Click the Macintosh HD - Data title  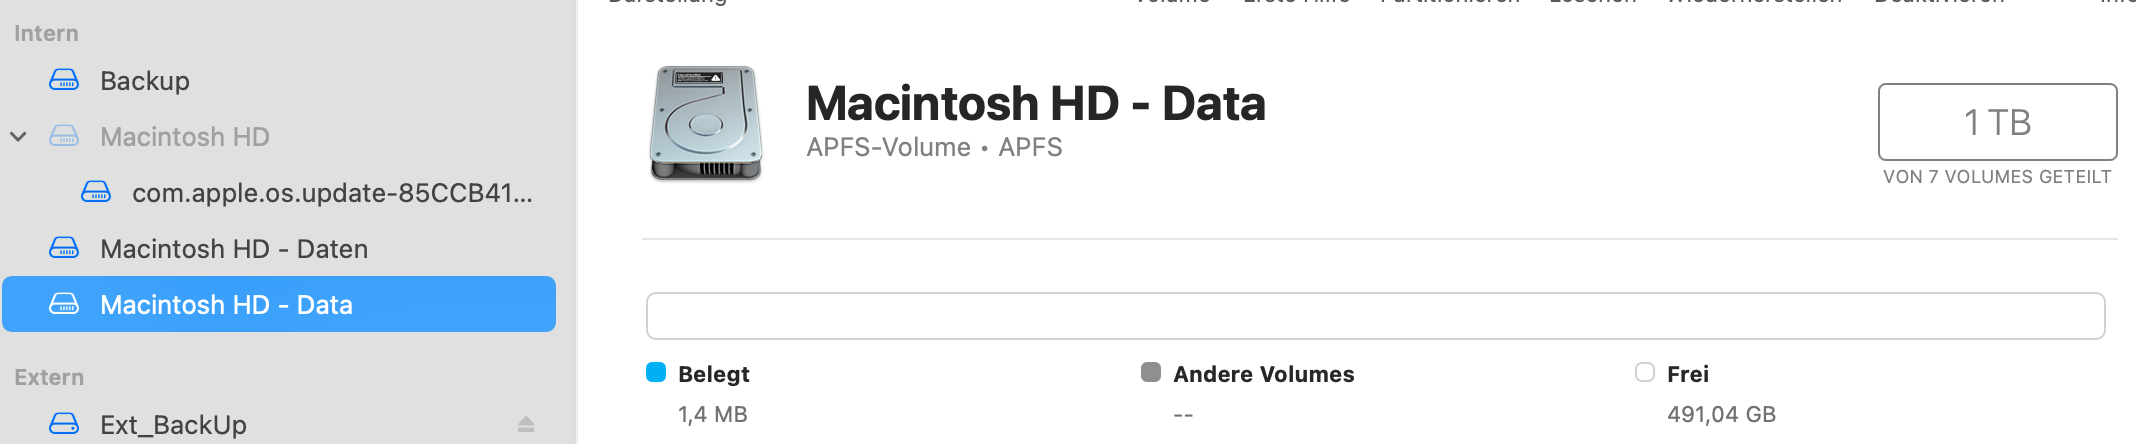(x=1036, y=104)
